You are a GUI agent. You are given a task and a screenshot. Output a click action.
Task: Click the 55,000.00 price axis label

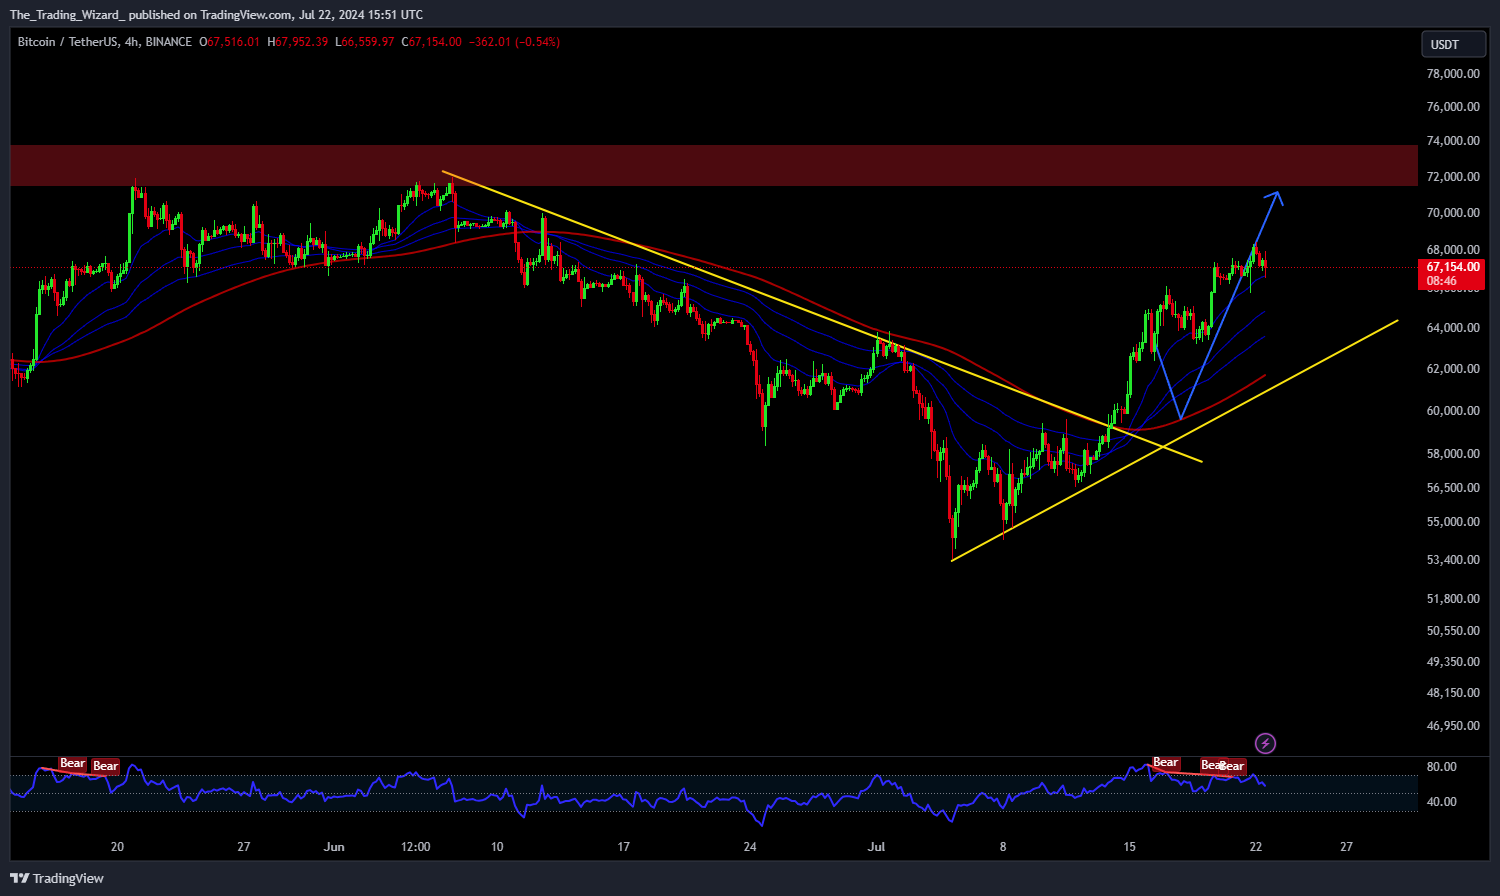[1453, 522]
